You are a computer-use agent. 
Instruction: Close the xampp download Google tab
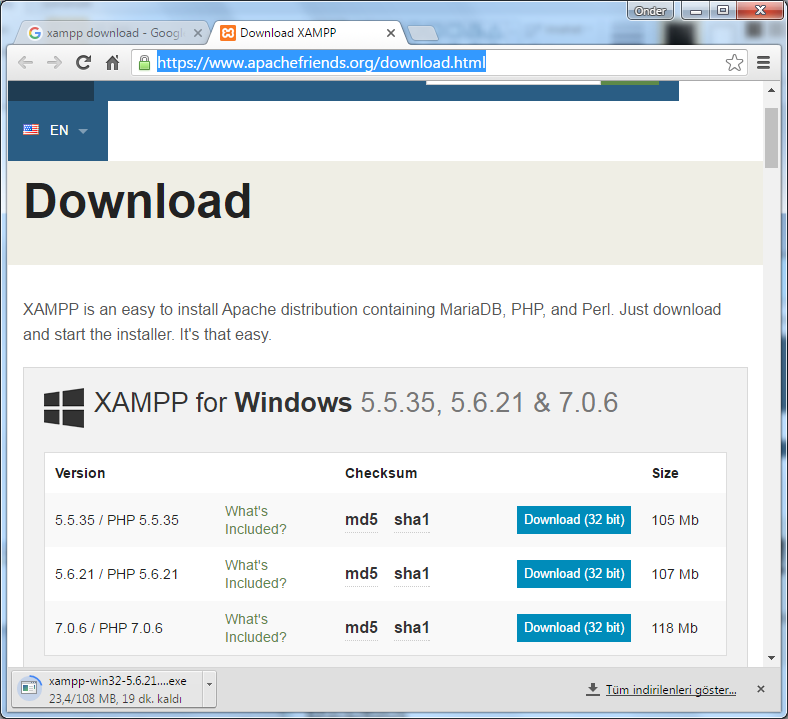pos(198,33)
